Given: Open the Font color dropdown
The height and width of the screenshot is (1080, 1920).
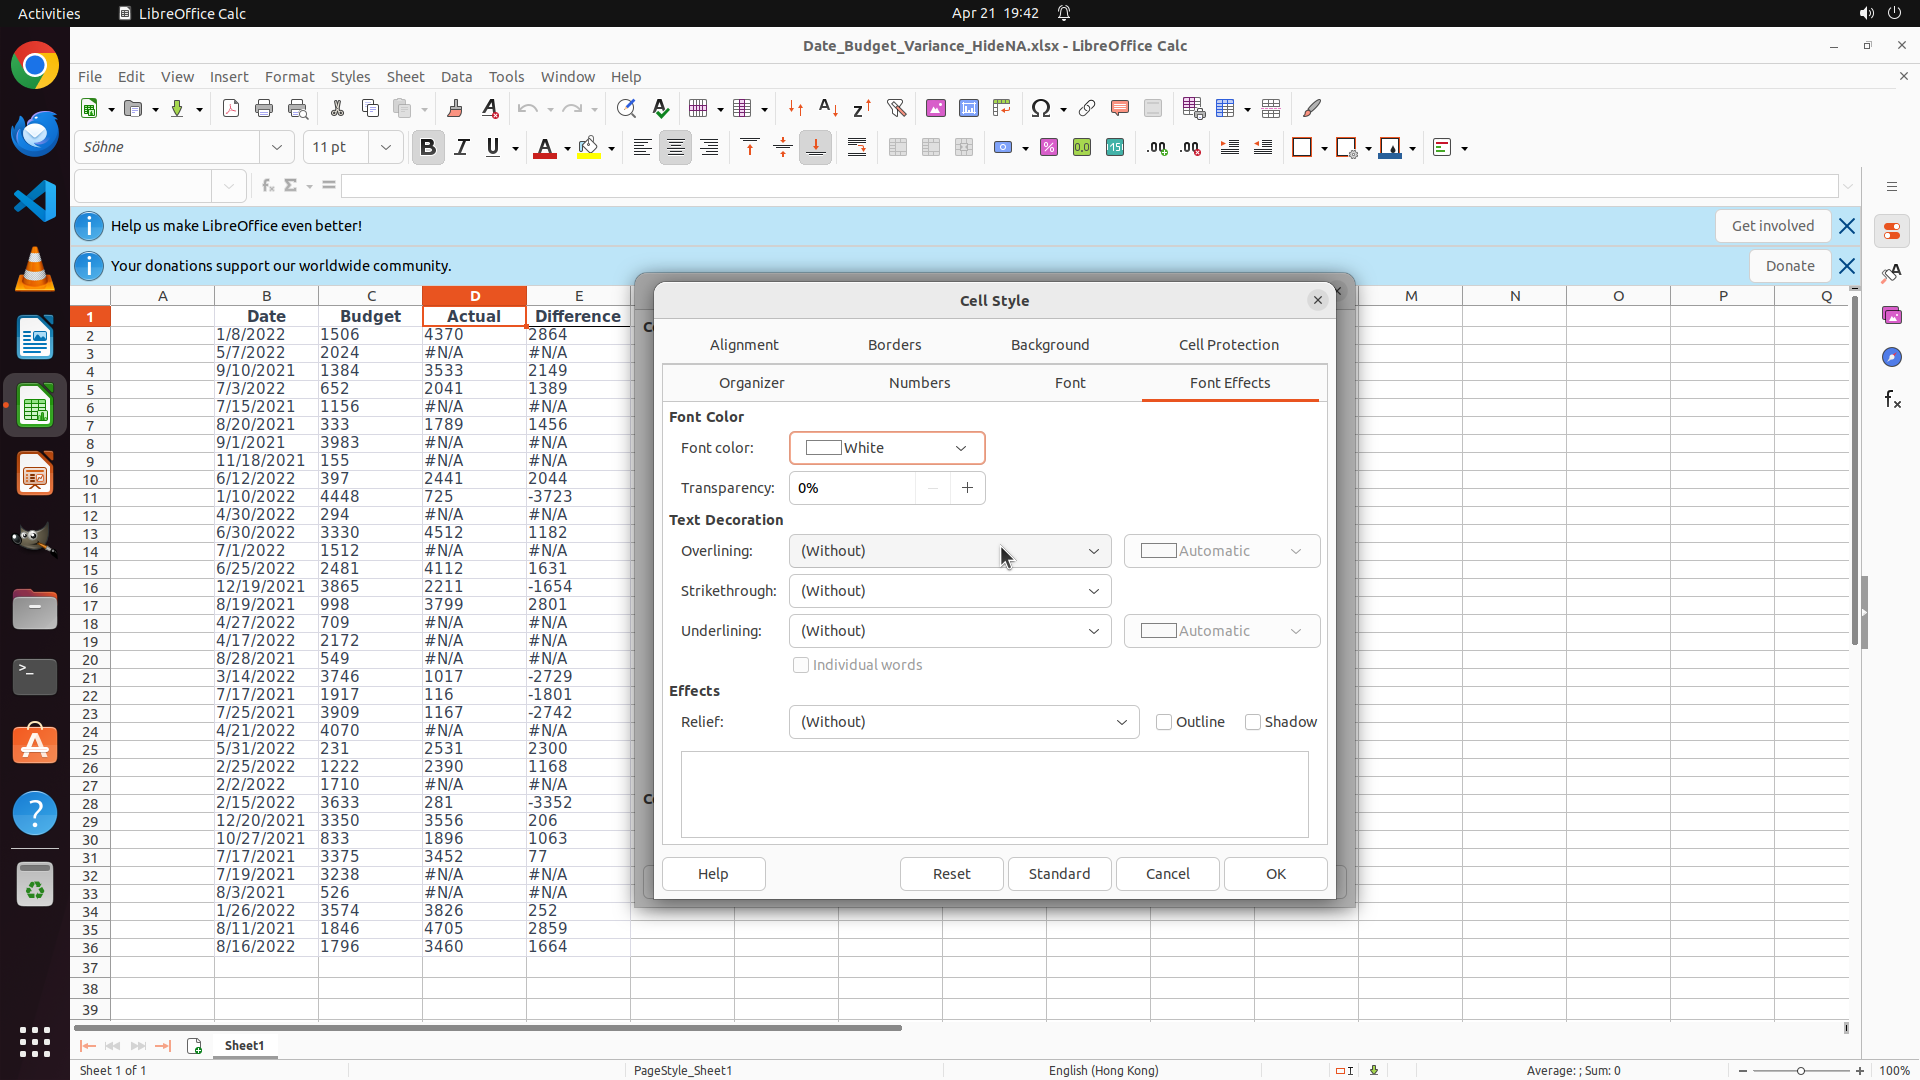Looking at the screenshot, I should [887, 448].
